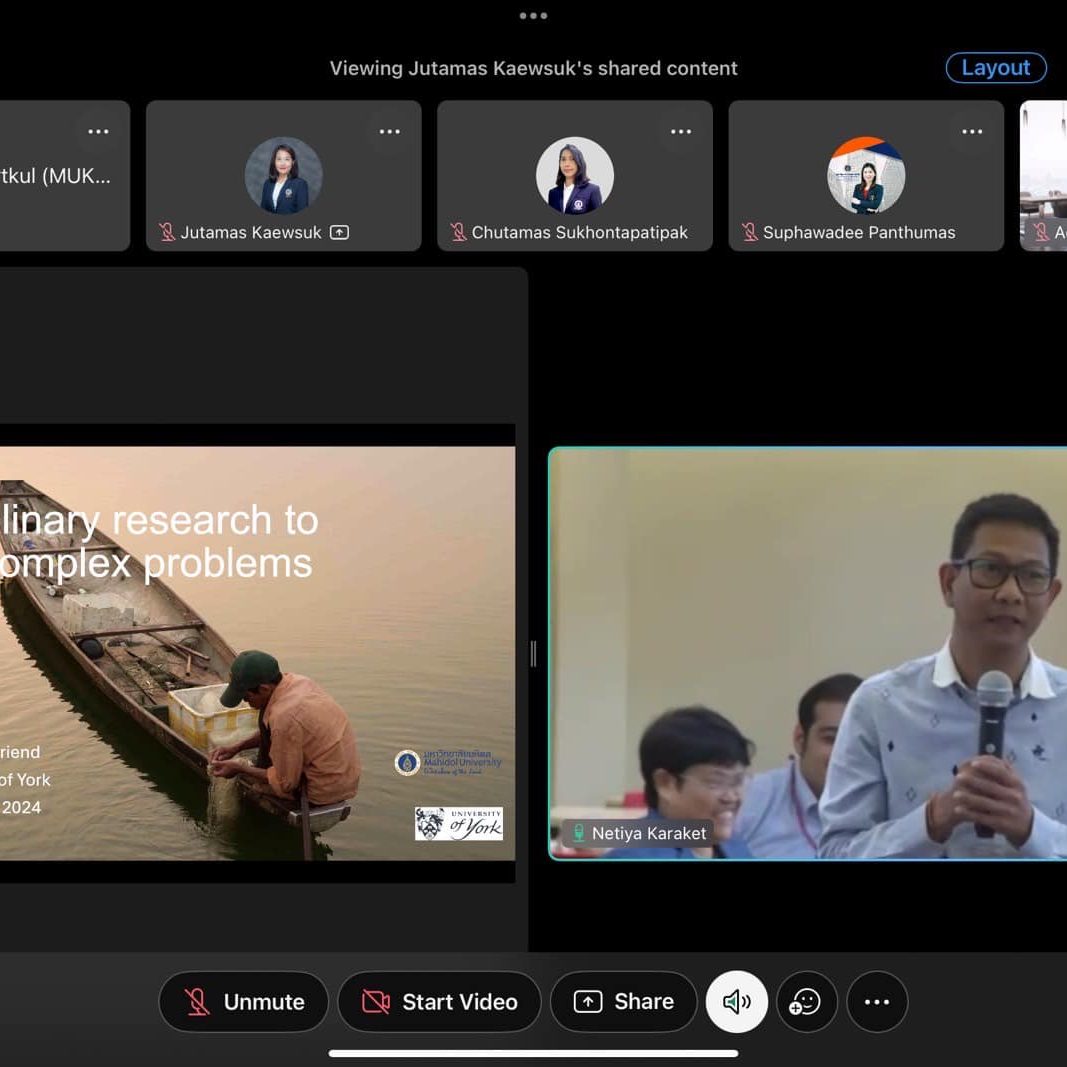This screenshot has width=1067, height=1067.
Task: Click muted mic icon next to Suphawadee Panthumas
Action: [749, 232]
